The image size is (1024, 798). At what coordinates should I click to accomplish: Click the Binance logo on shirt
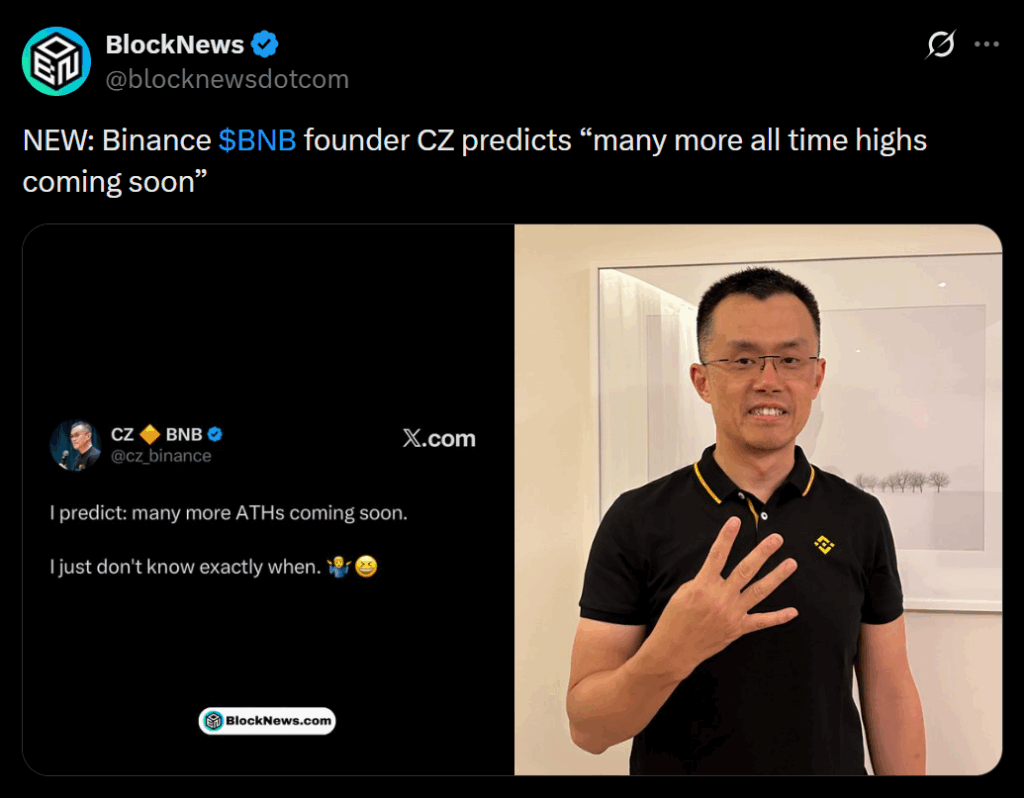824,544
